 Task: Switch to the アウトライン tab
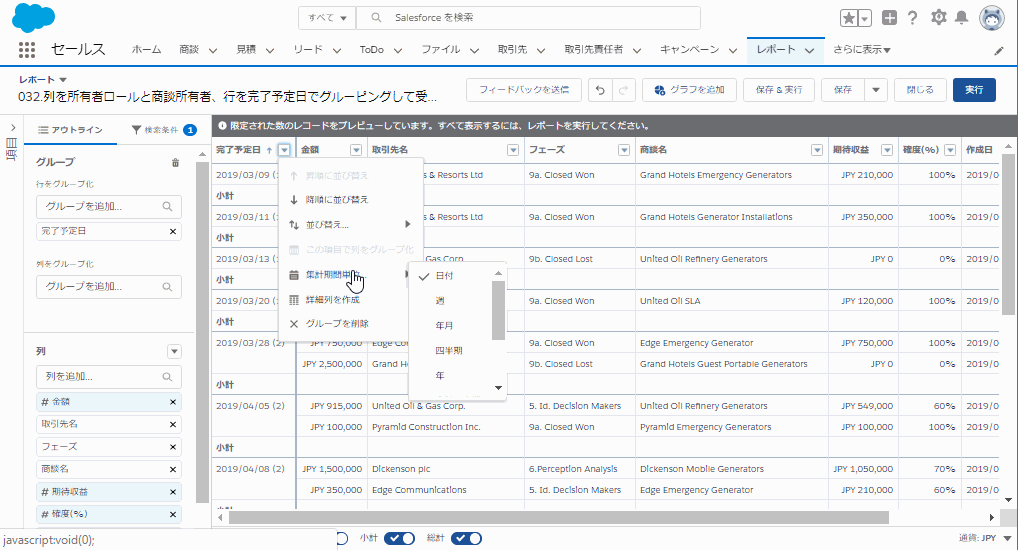coord(71,130)
